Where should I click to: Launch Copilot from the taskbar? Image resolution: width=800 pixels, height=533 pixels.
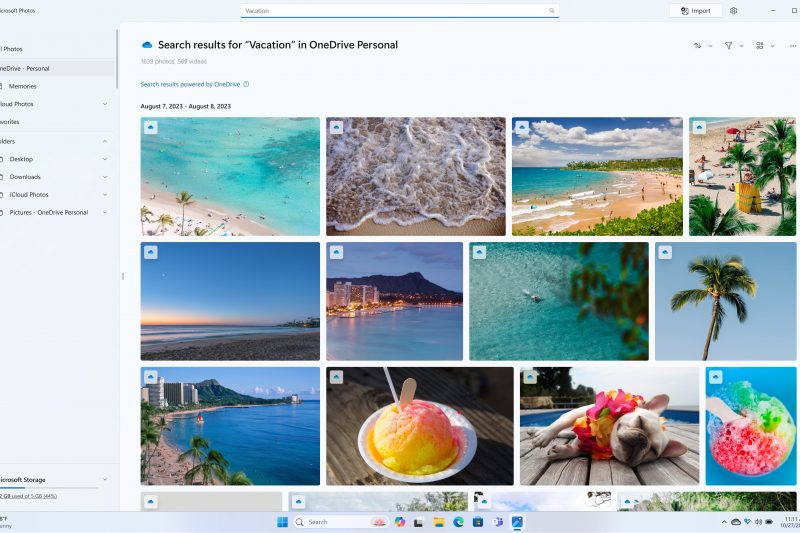coord(399,522)
